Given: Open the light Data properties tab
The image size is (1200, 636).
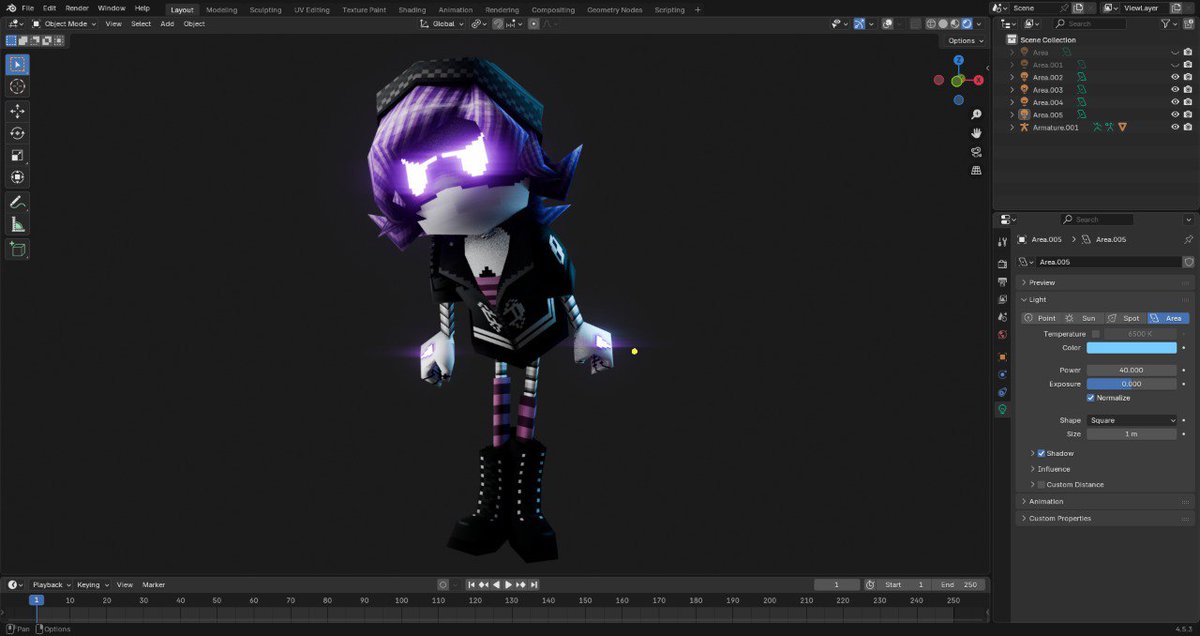Looking at the screenshot, I should [1002, 410].
